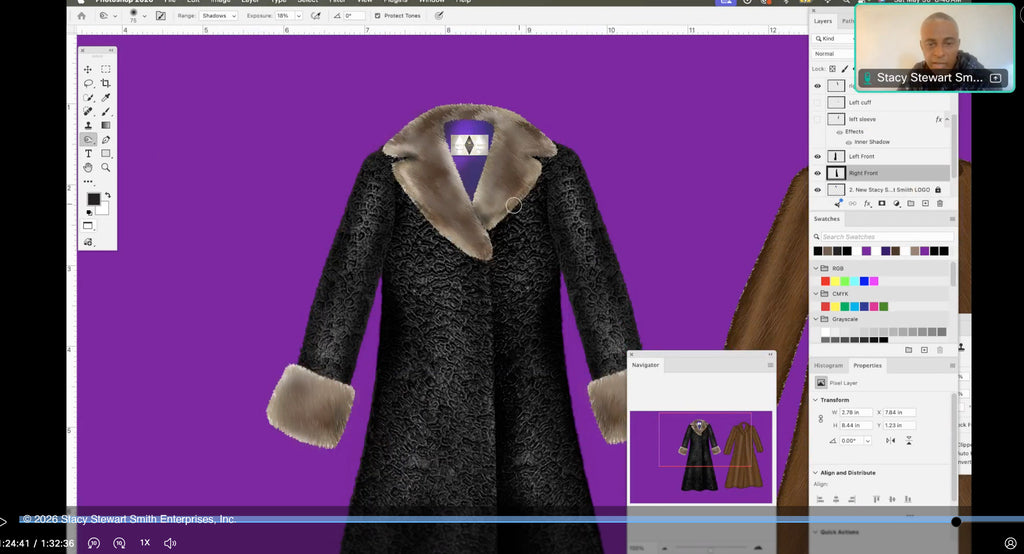This screenshot has height=554, width=1024.
Task: Create a new layer group folder
Action: click(911, 204)
